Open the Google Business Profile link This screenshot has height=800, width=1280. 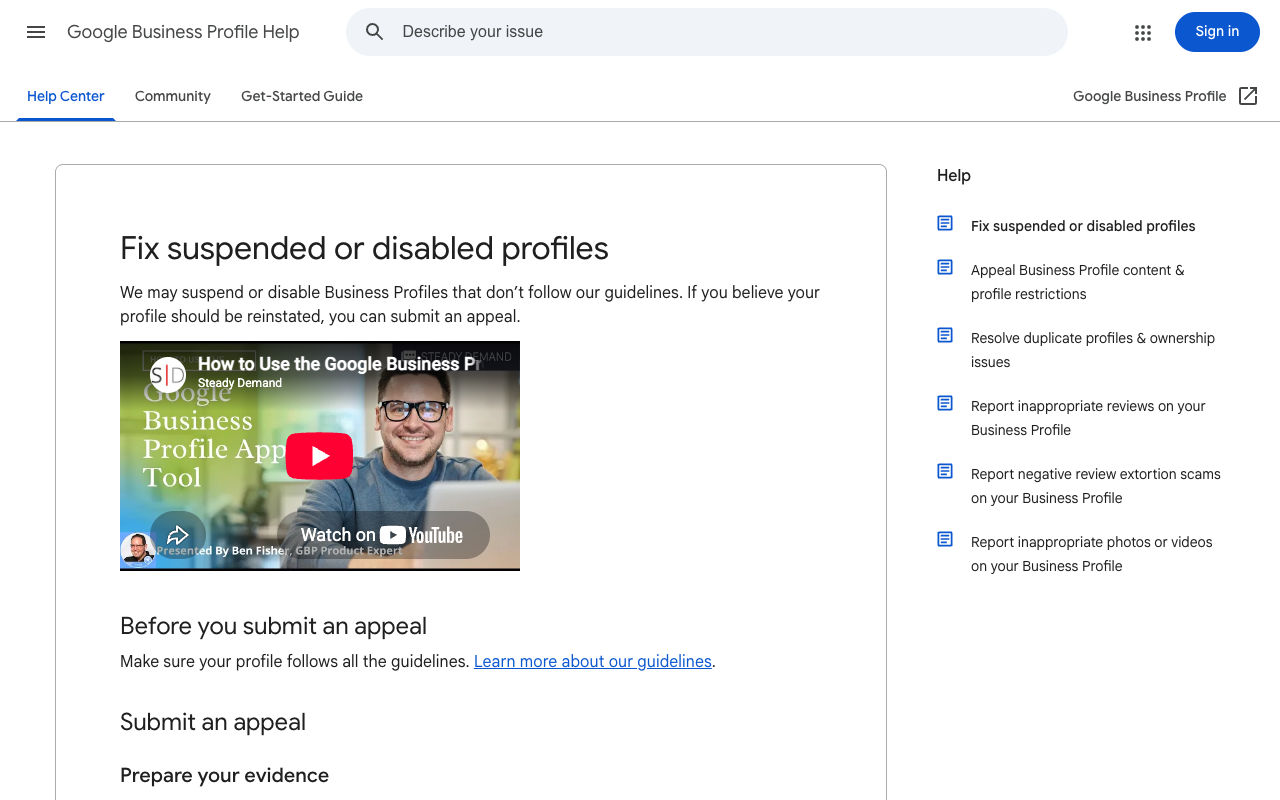click(x=1149, y=96)
